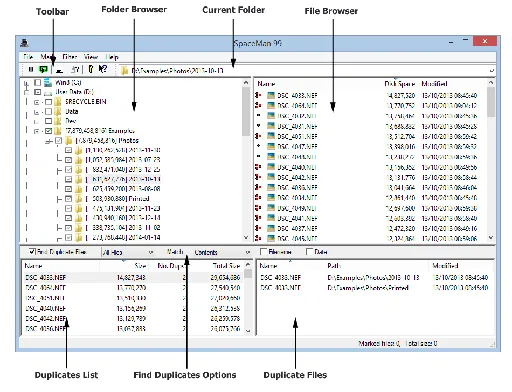Open the current folder path dropdown arrow

491,71
